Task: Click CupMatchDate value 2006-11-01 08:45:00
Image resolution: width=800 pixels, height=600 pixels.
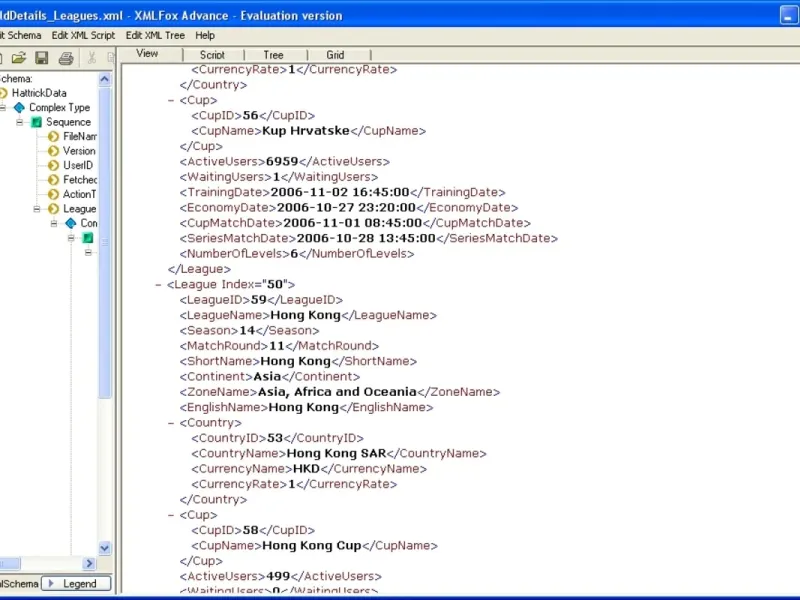Action: [353, 223]
